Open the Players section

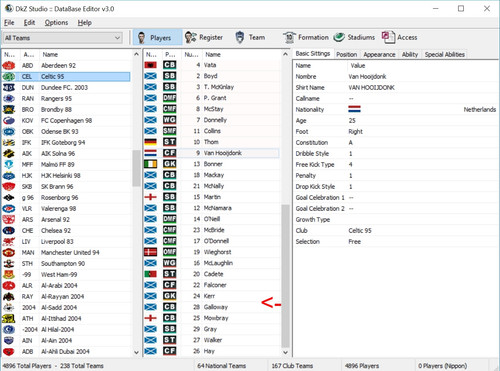tap(158, 37)
